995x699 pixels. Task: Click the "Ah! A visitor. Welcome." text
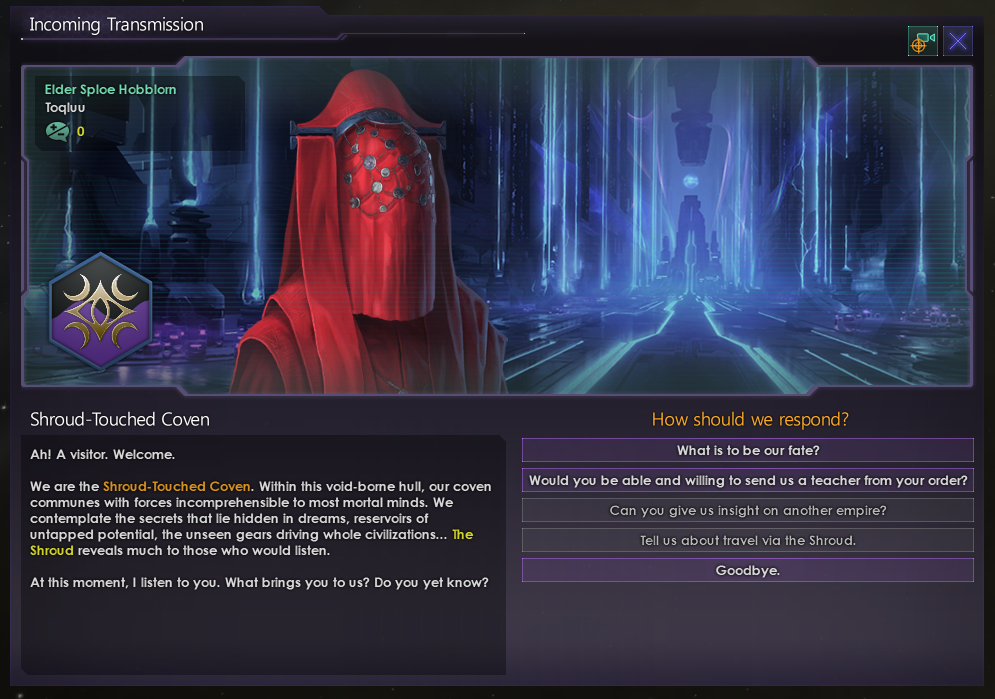(x=103, y=455)
